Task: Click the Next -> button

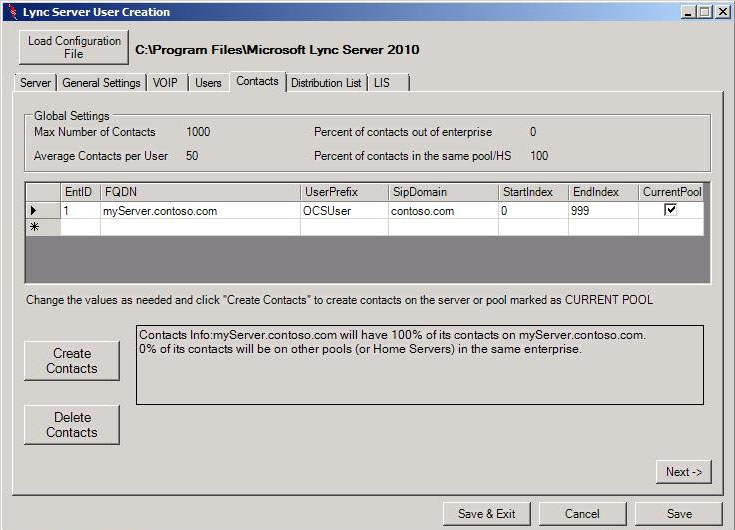Action: click(x=683, y=472)
